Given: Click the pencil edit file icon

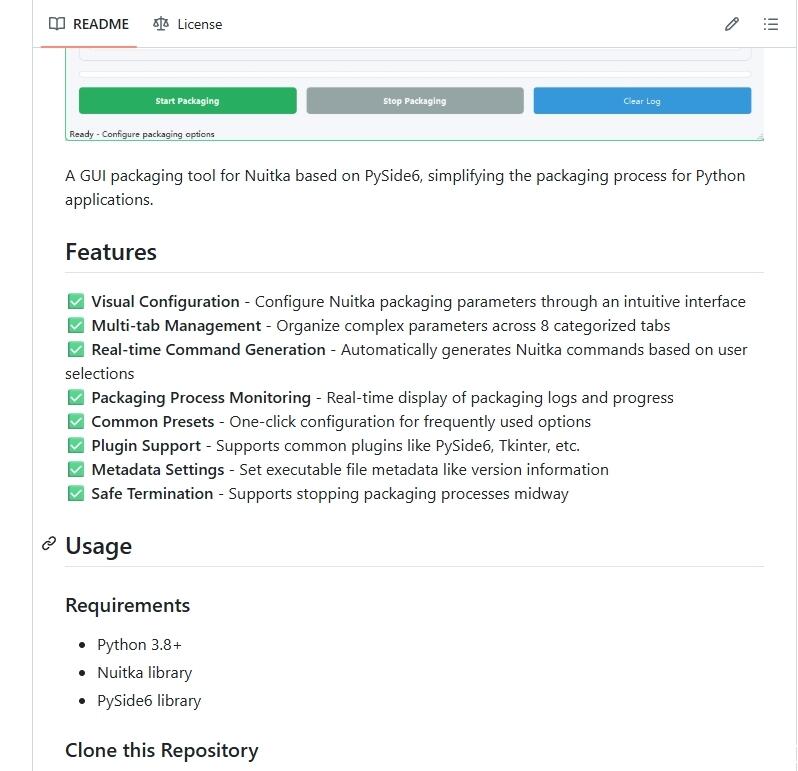Looking at the screenshot, I should pos(732,24).
